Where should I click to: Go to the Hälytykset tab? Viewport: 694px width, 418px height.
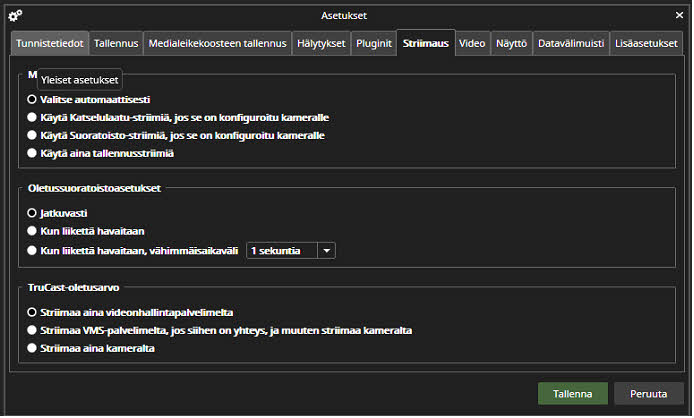[320, 44]
